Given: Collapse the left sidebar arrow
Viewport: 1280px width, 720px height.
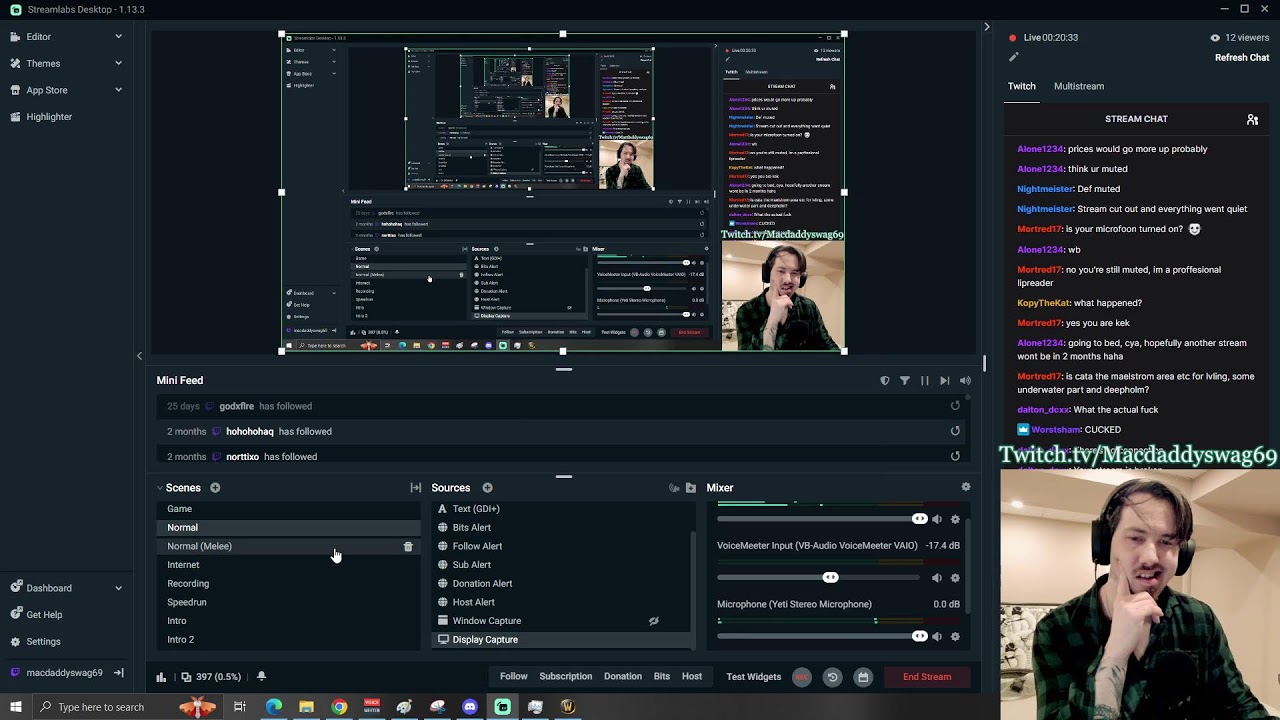Looking at the screenshot, I should pos(139,356).
